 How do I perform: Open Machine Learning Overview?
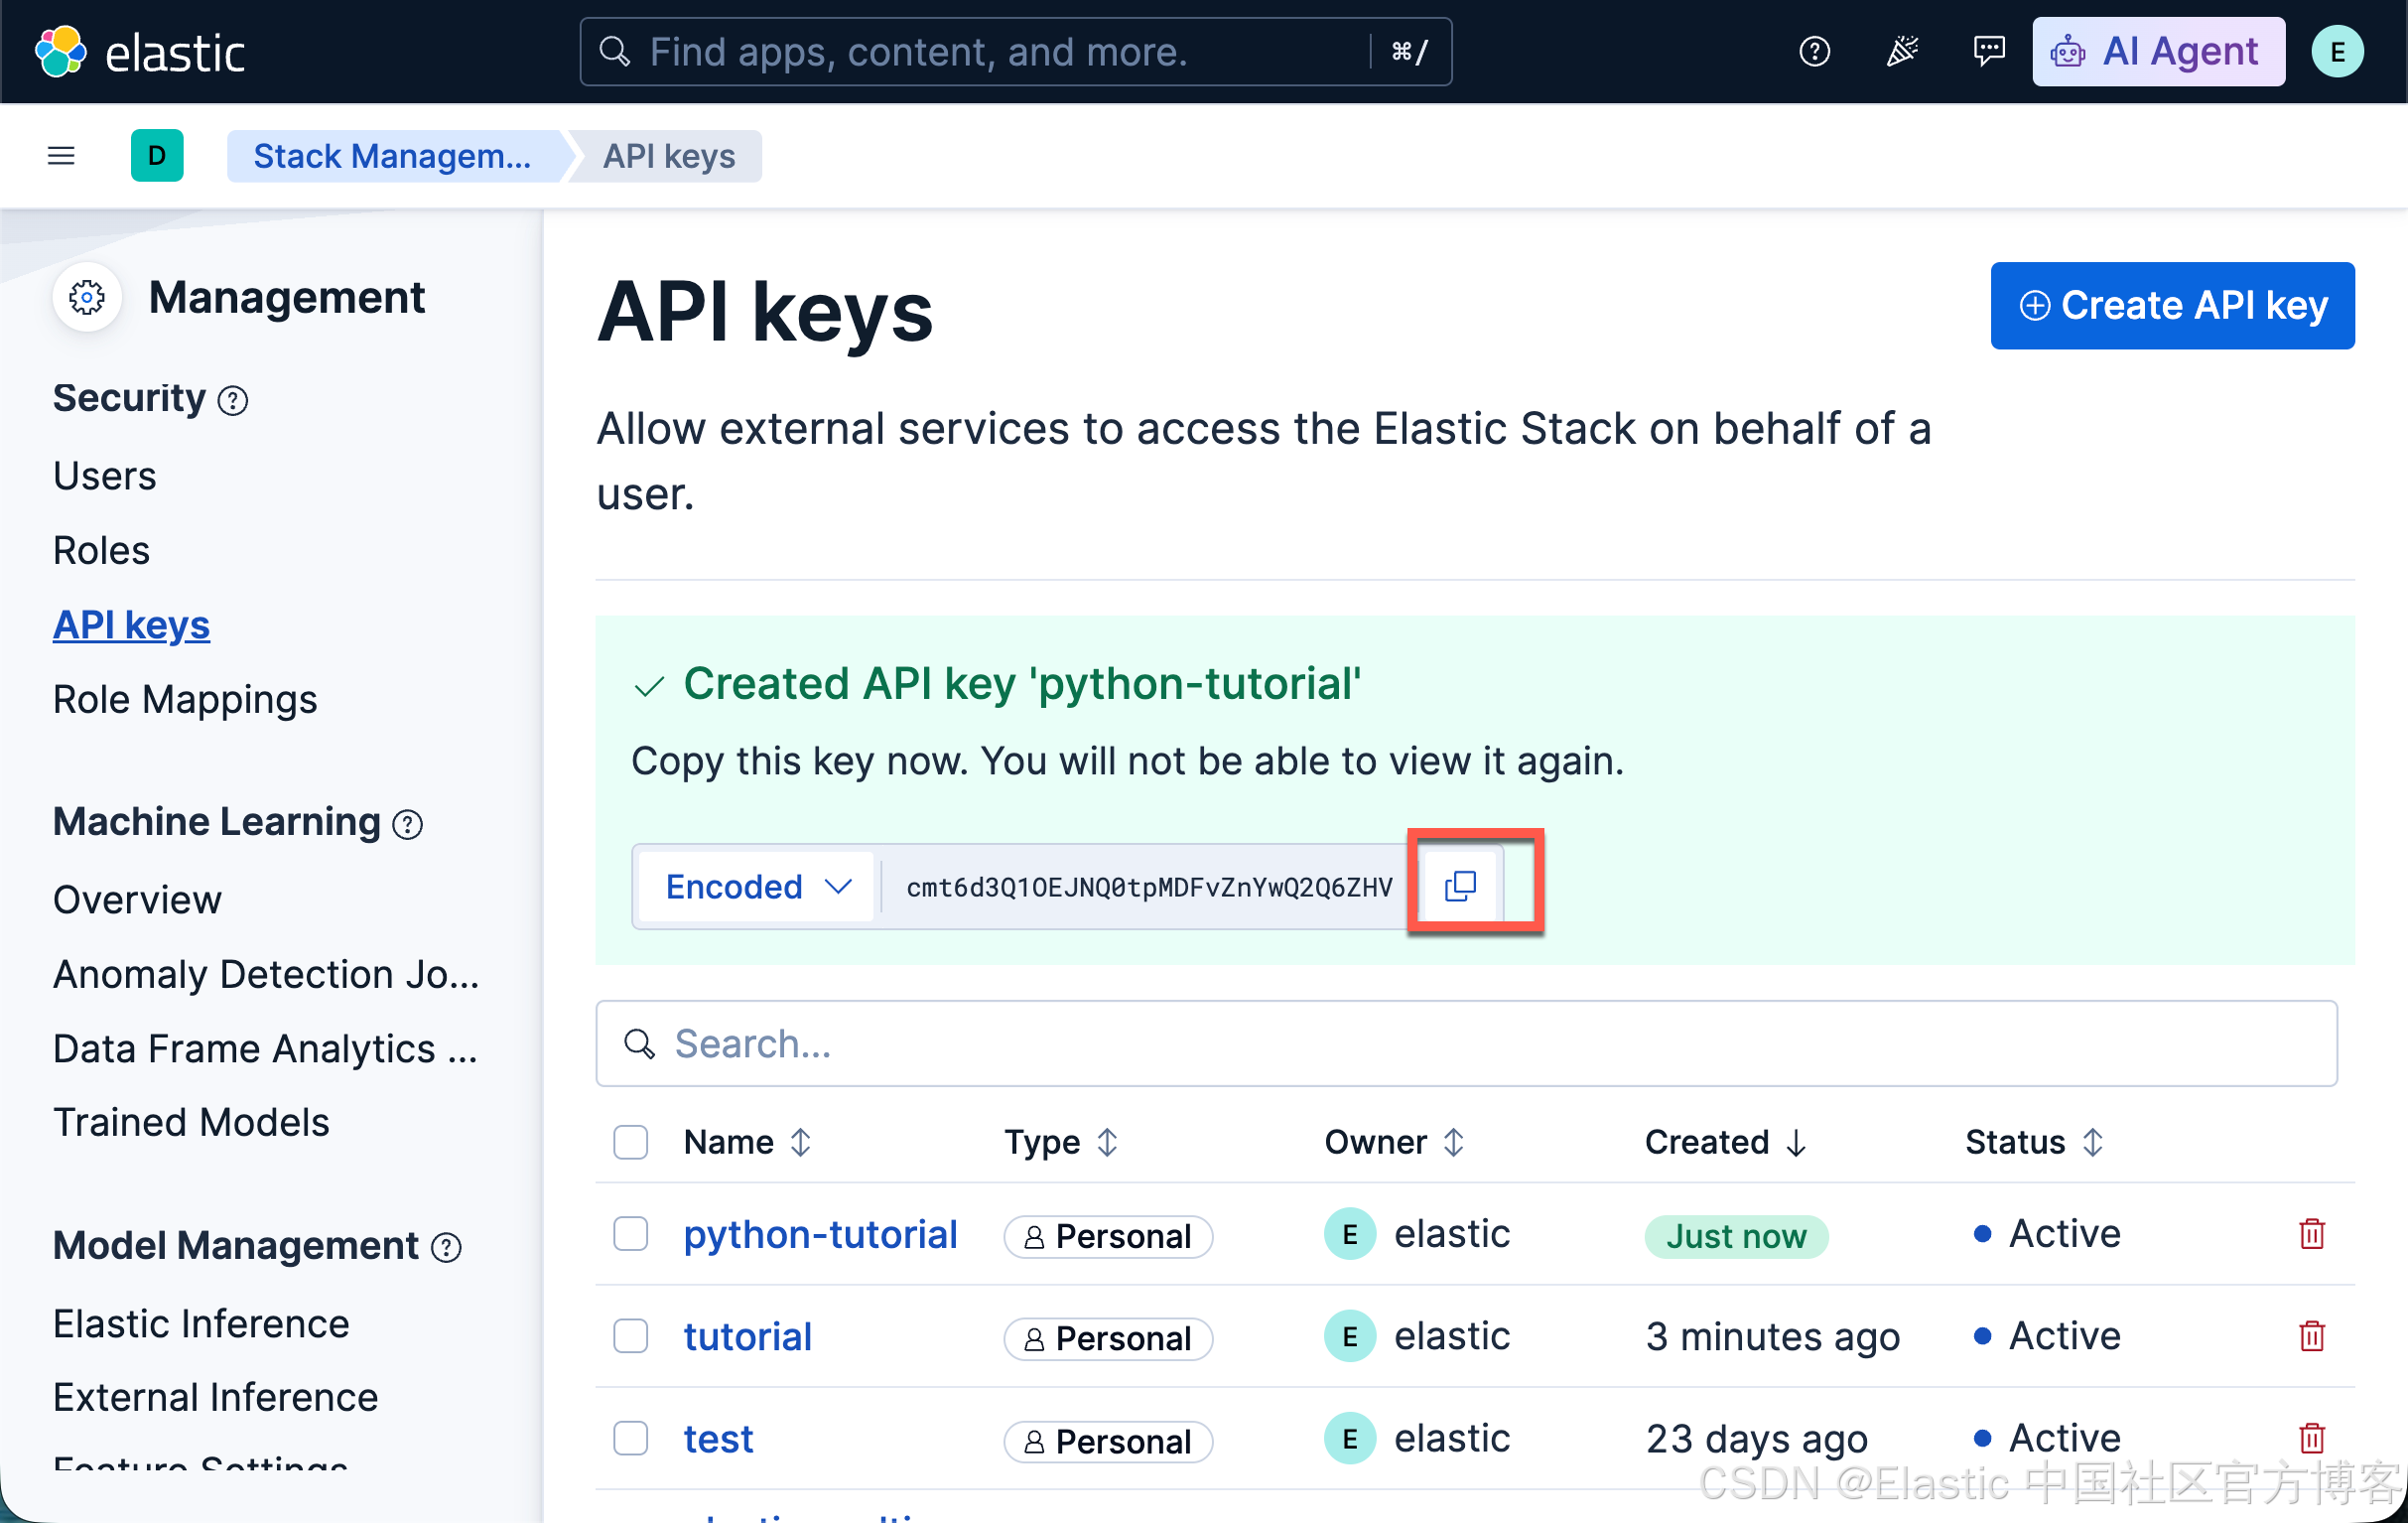pyautogui.click(x=137, y=900)
